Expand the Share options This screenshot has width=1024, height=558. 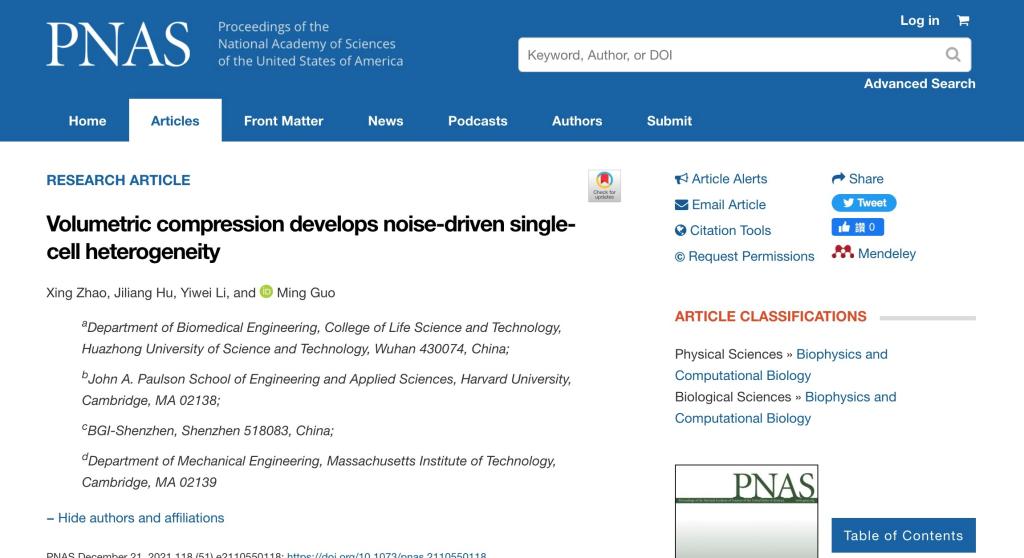858,179
